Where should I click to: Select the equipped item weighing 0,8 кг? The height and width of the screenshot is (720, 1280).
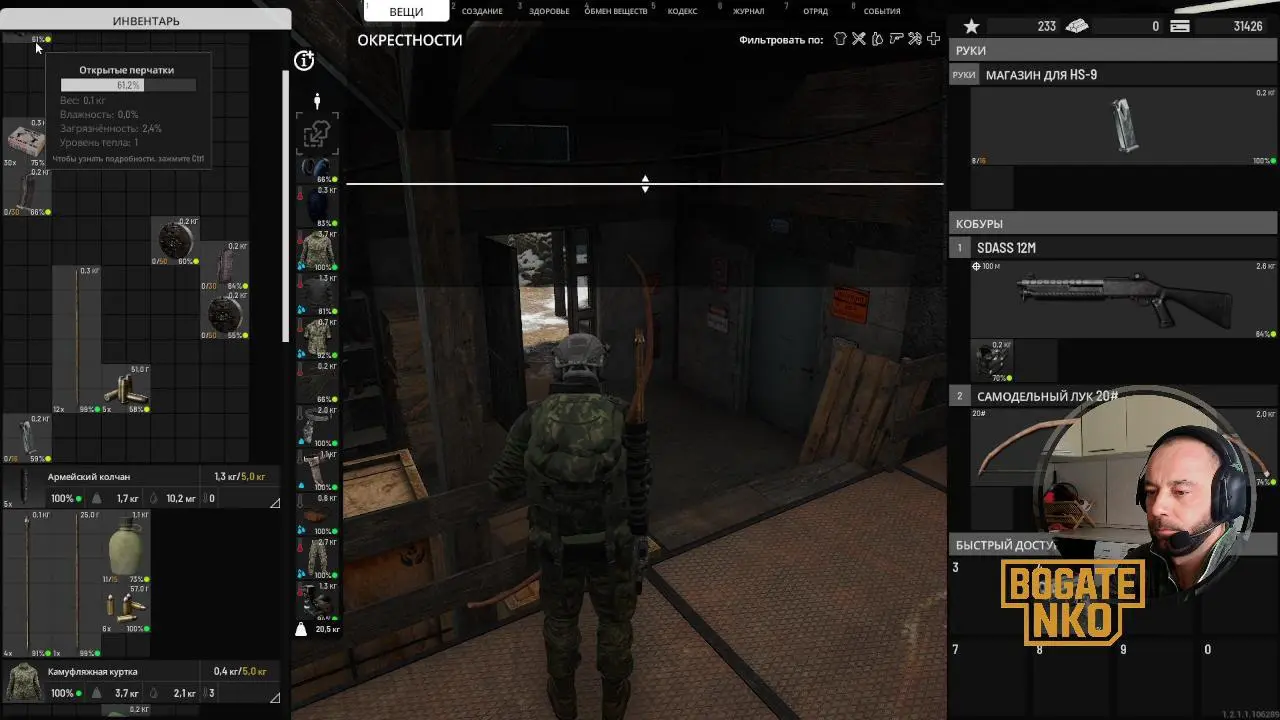tap(318, 514)
